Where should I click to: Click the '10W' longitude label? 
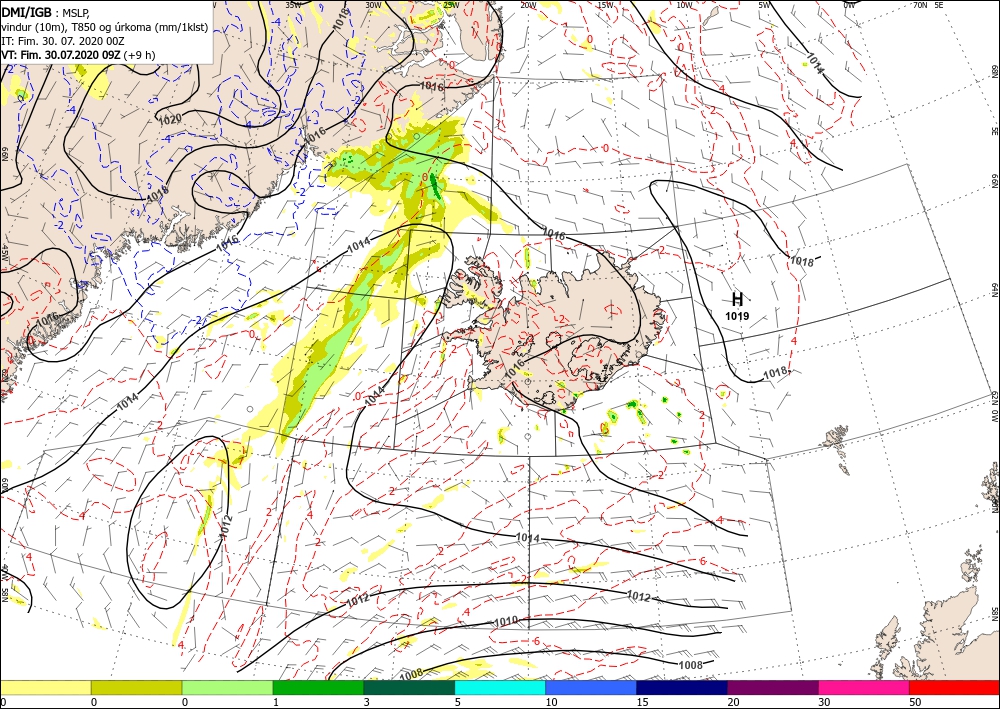tap(684, 5)
